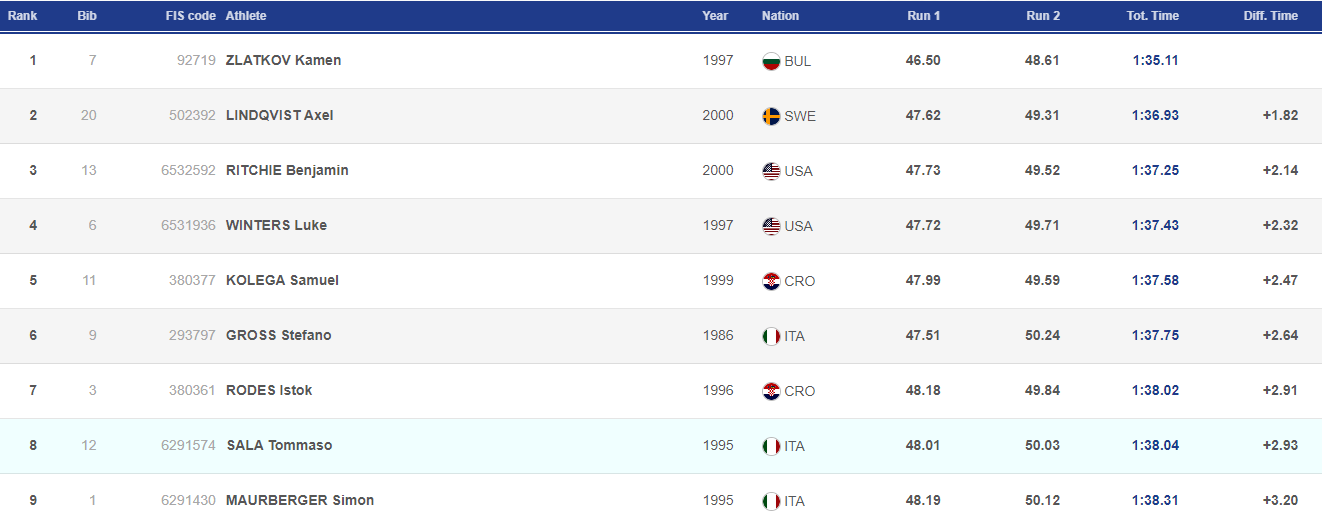Sort by the Rank column header
1322x527 pixels.
point(22,16)
